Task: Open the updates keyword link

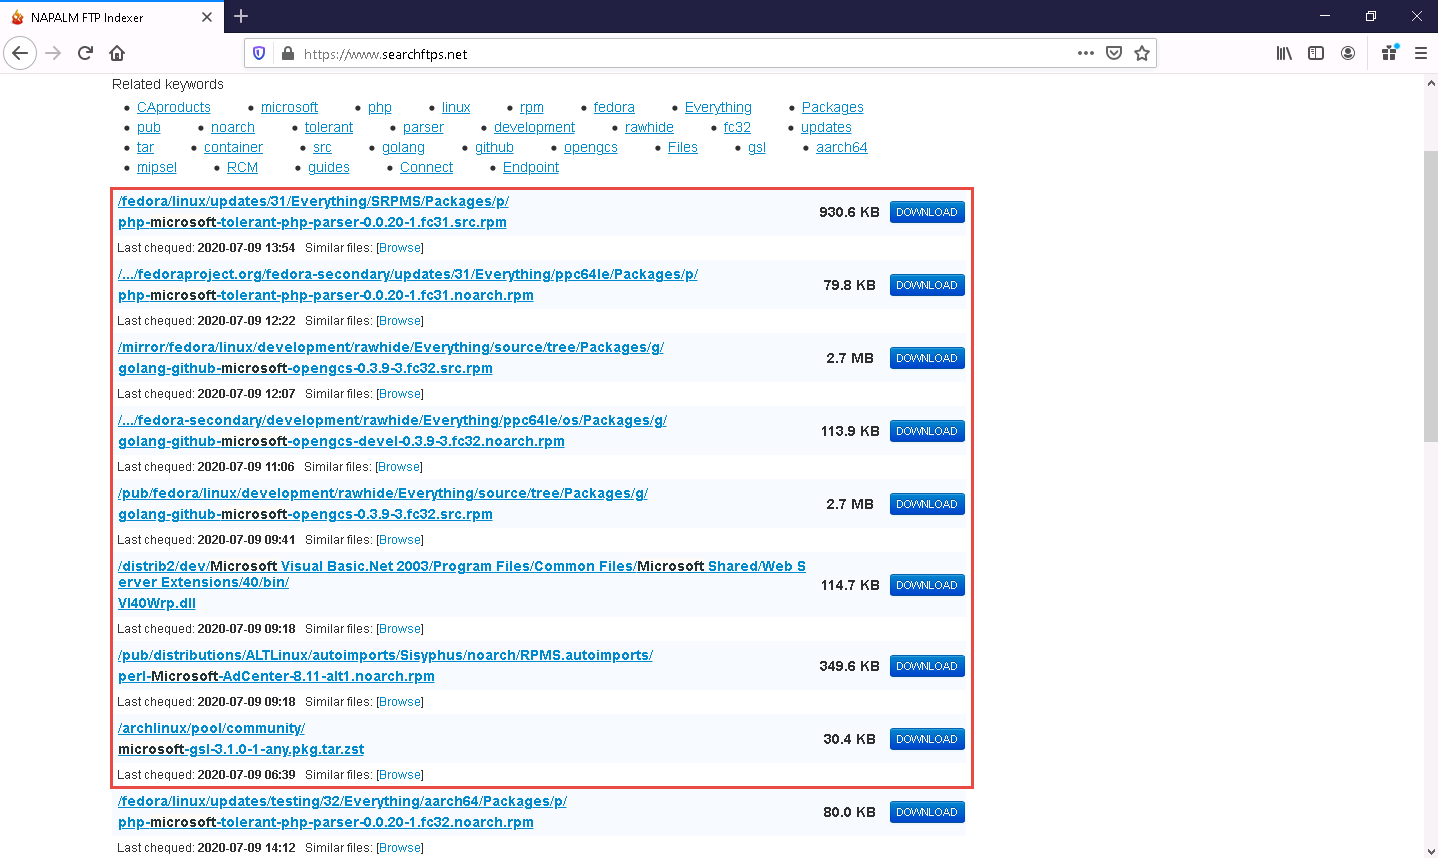Action: (x=826, y=127)
